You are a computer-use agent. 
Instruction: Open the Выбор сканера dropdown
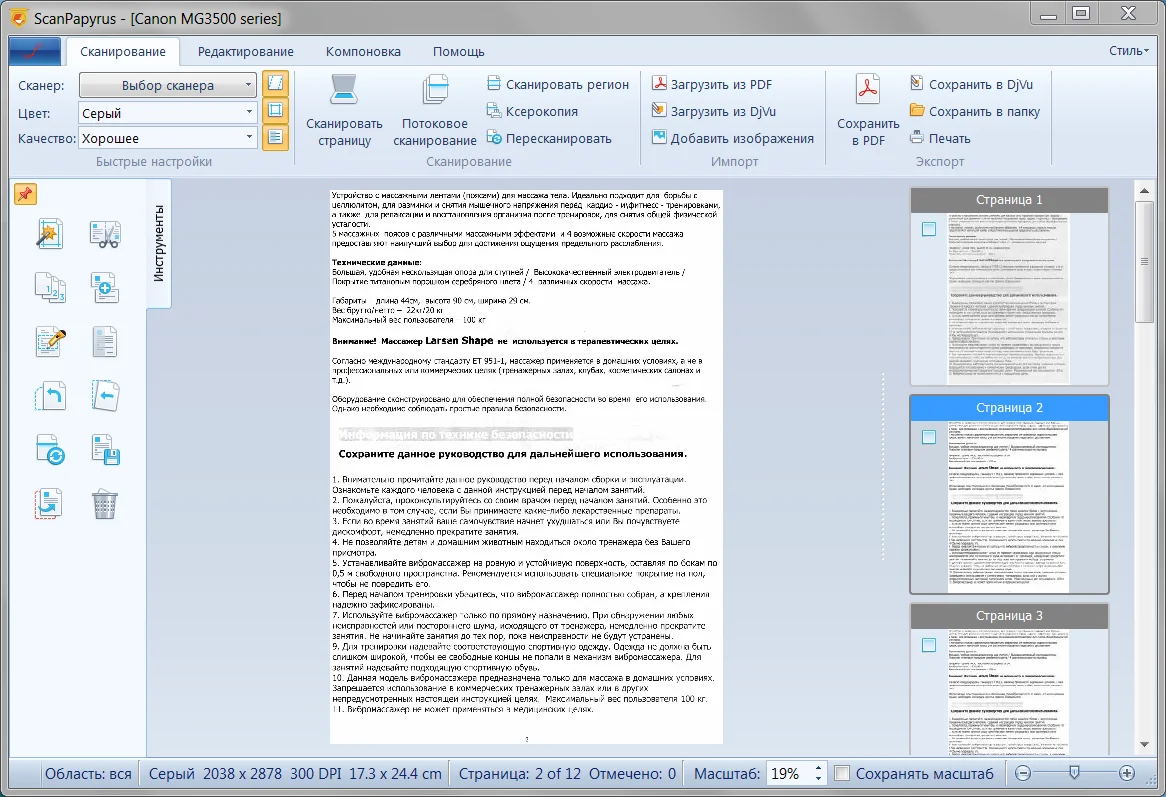(168, 86)
